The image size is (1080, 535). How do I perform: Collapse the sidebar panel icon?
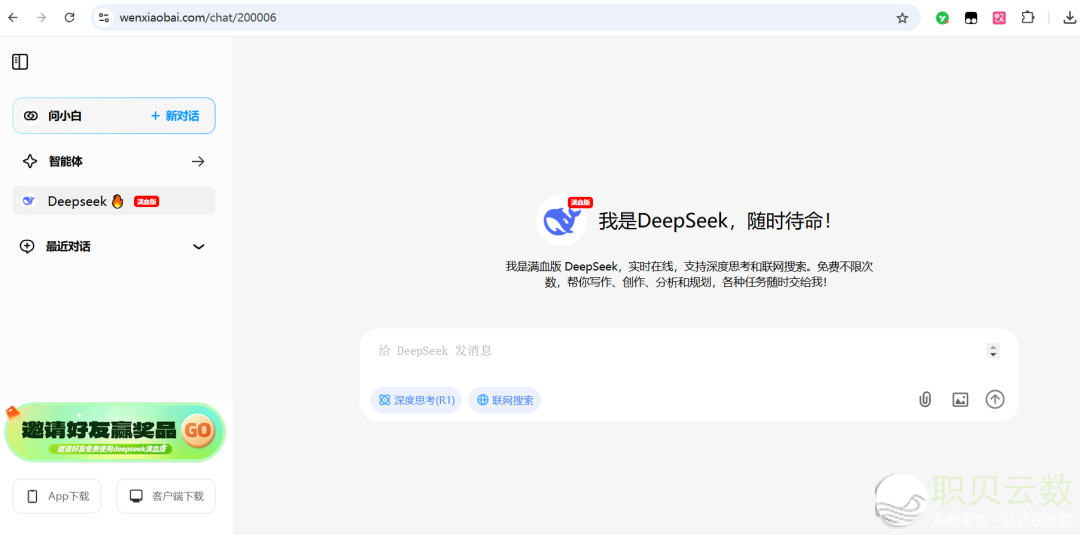[20, 62]
